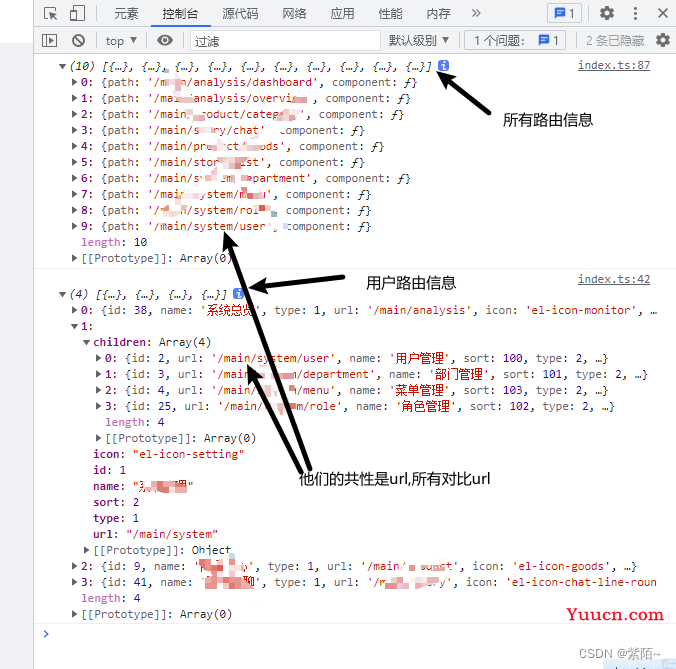Click the console prompt input caret
The image size is (676, 669).
[46, 634]
